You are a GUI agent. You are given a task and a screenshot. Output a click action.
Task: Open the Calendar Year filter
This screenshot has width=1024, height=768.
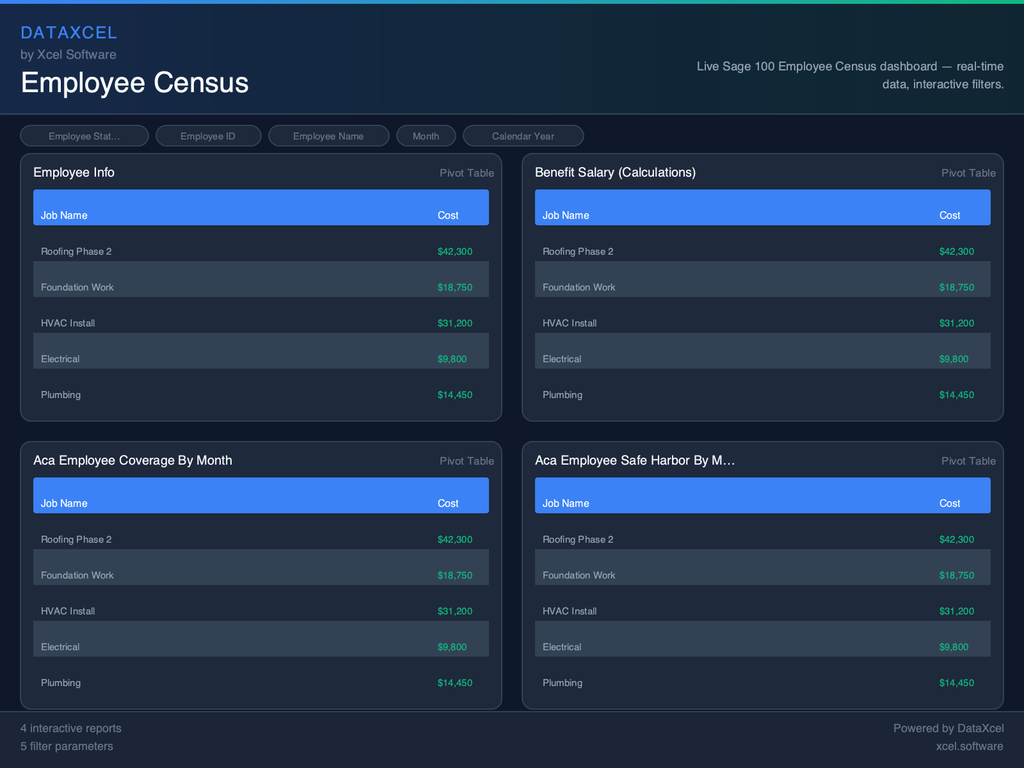[x=523, y=135]
